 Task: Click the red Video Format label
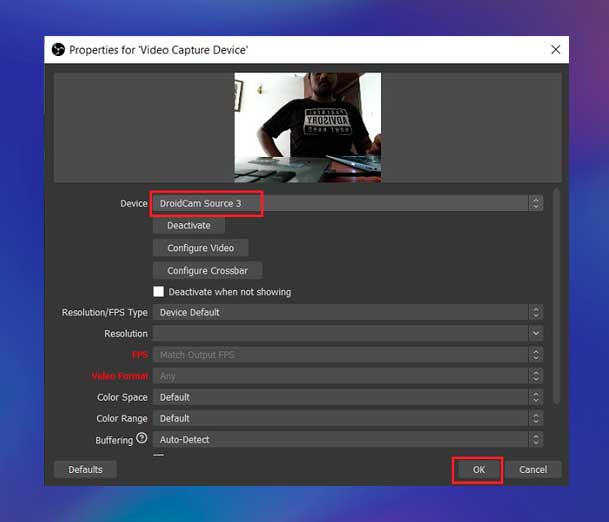(x=120, y=376)
